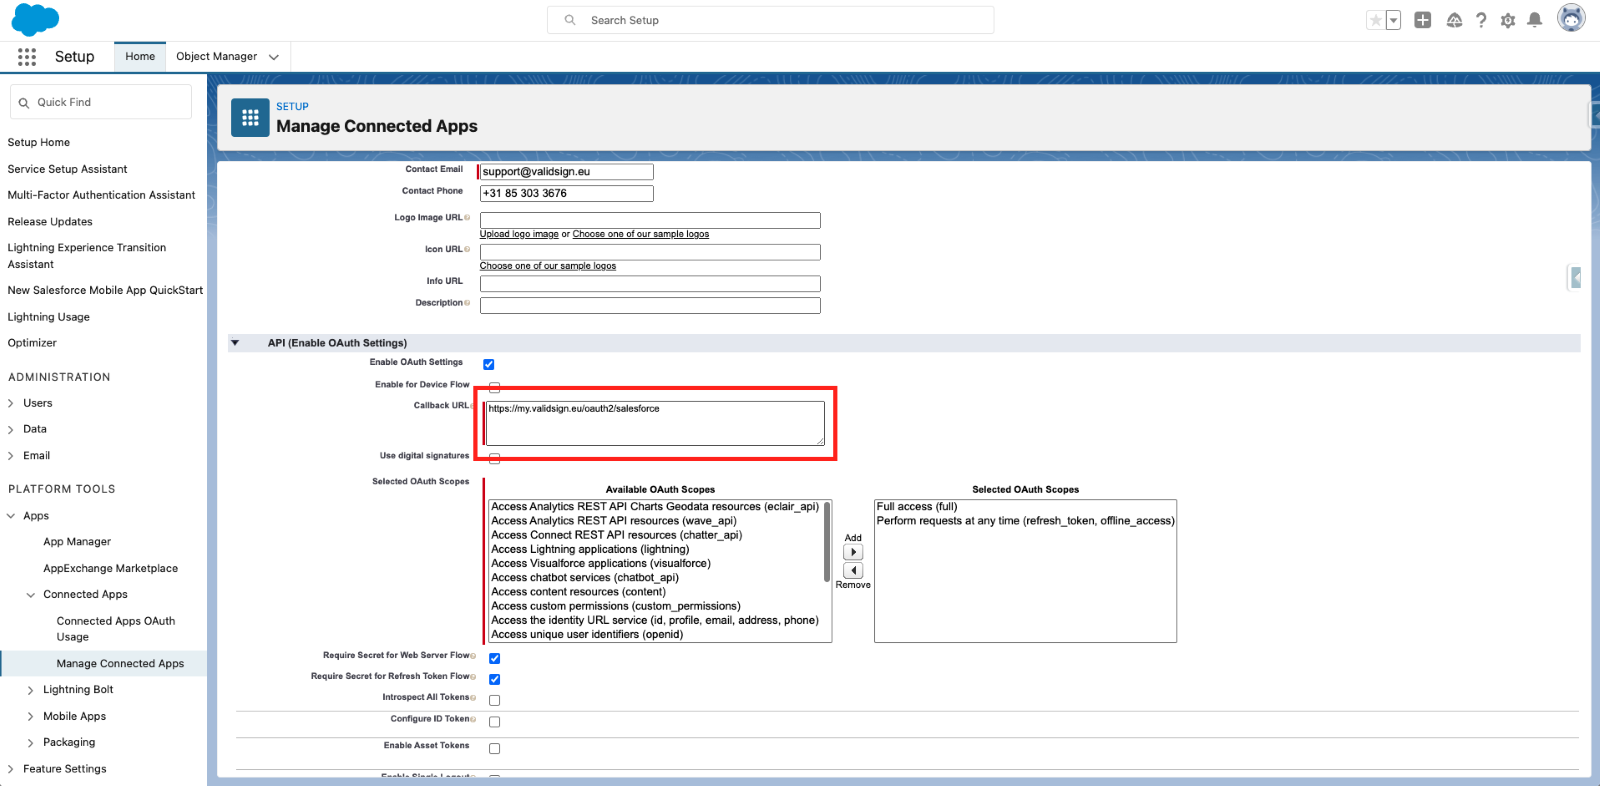Tick the Use digital signatures checkbox
Screen dimensions: 1600x786
tap(494, 458)
